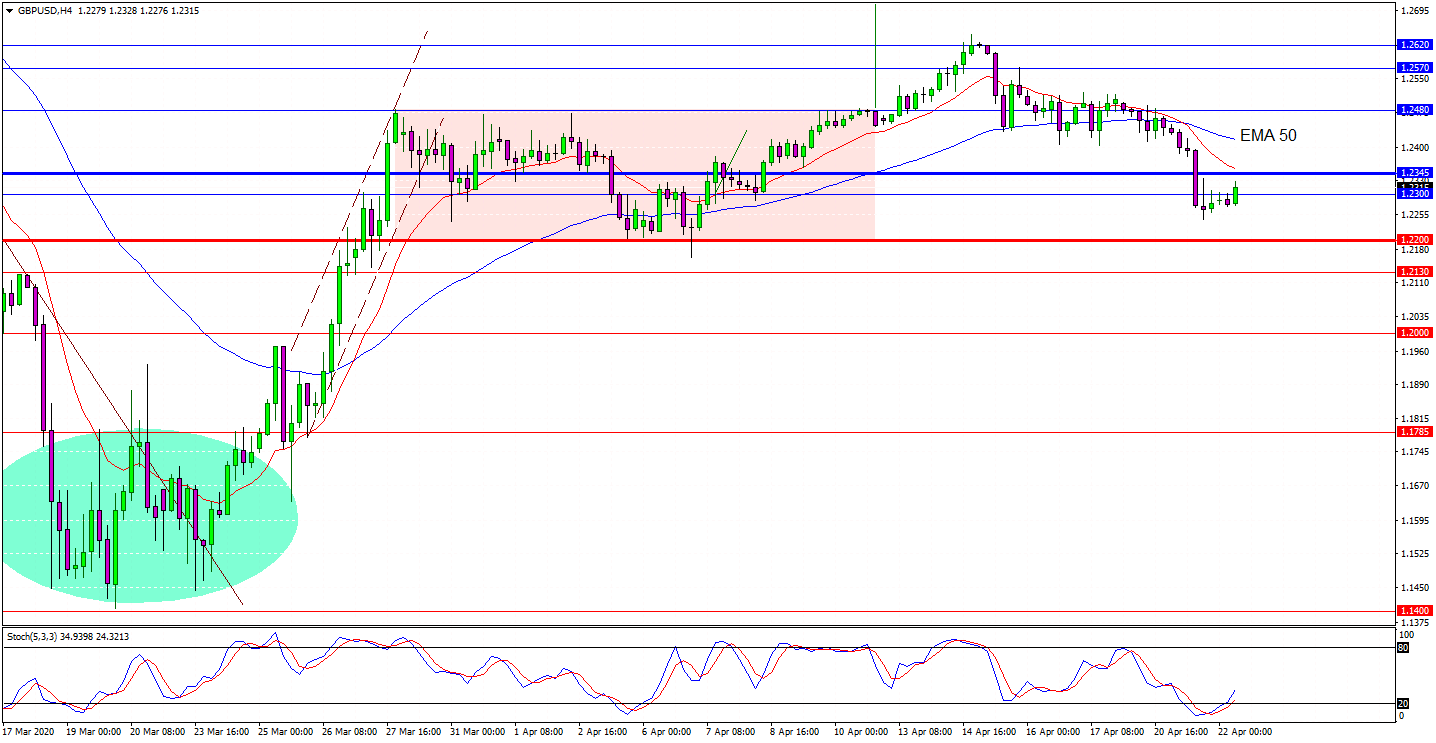The width and height of the screenshot is (1436, 743).
Task: Click the 1.2200 red price tag
Action: point(1415,240)
